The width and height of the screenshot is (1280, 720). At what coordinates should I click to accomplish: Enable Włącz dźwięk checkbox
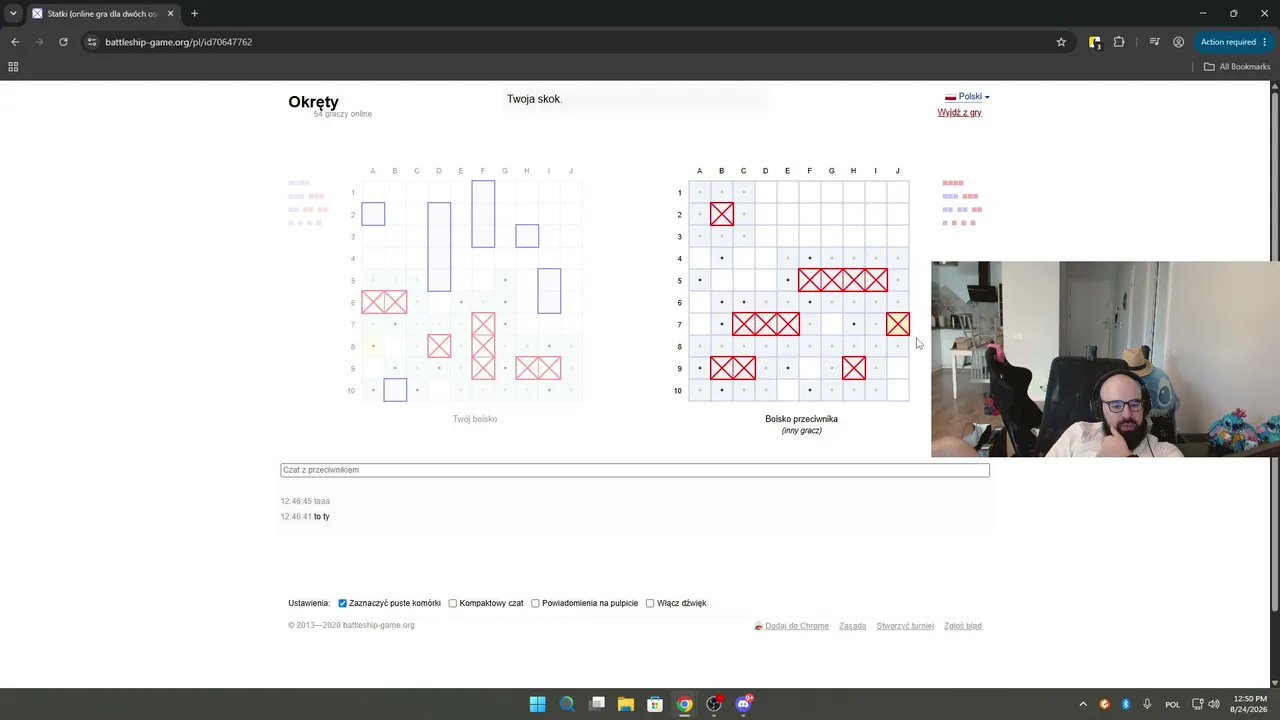[x=650, y=603]
